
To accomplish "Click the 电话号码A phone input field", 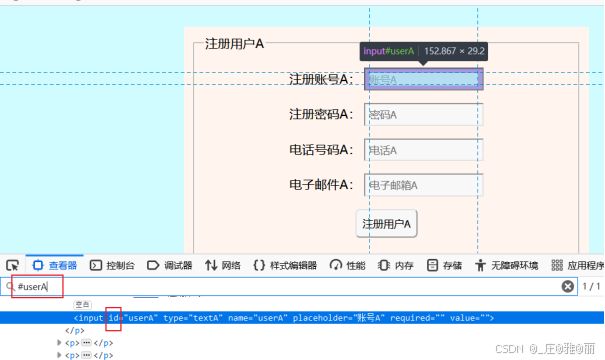I will (424, 150).
